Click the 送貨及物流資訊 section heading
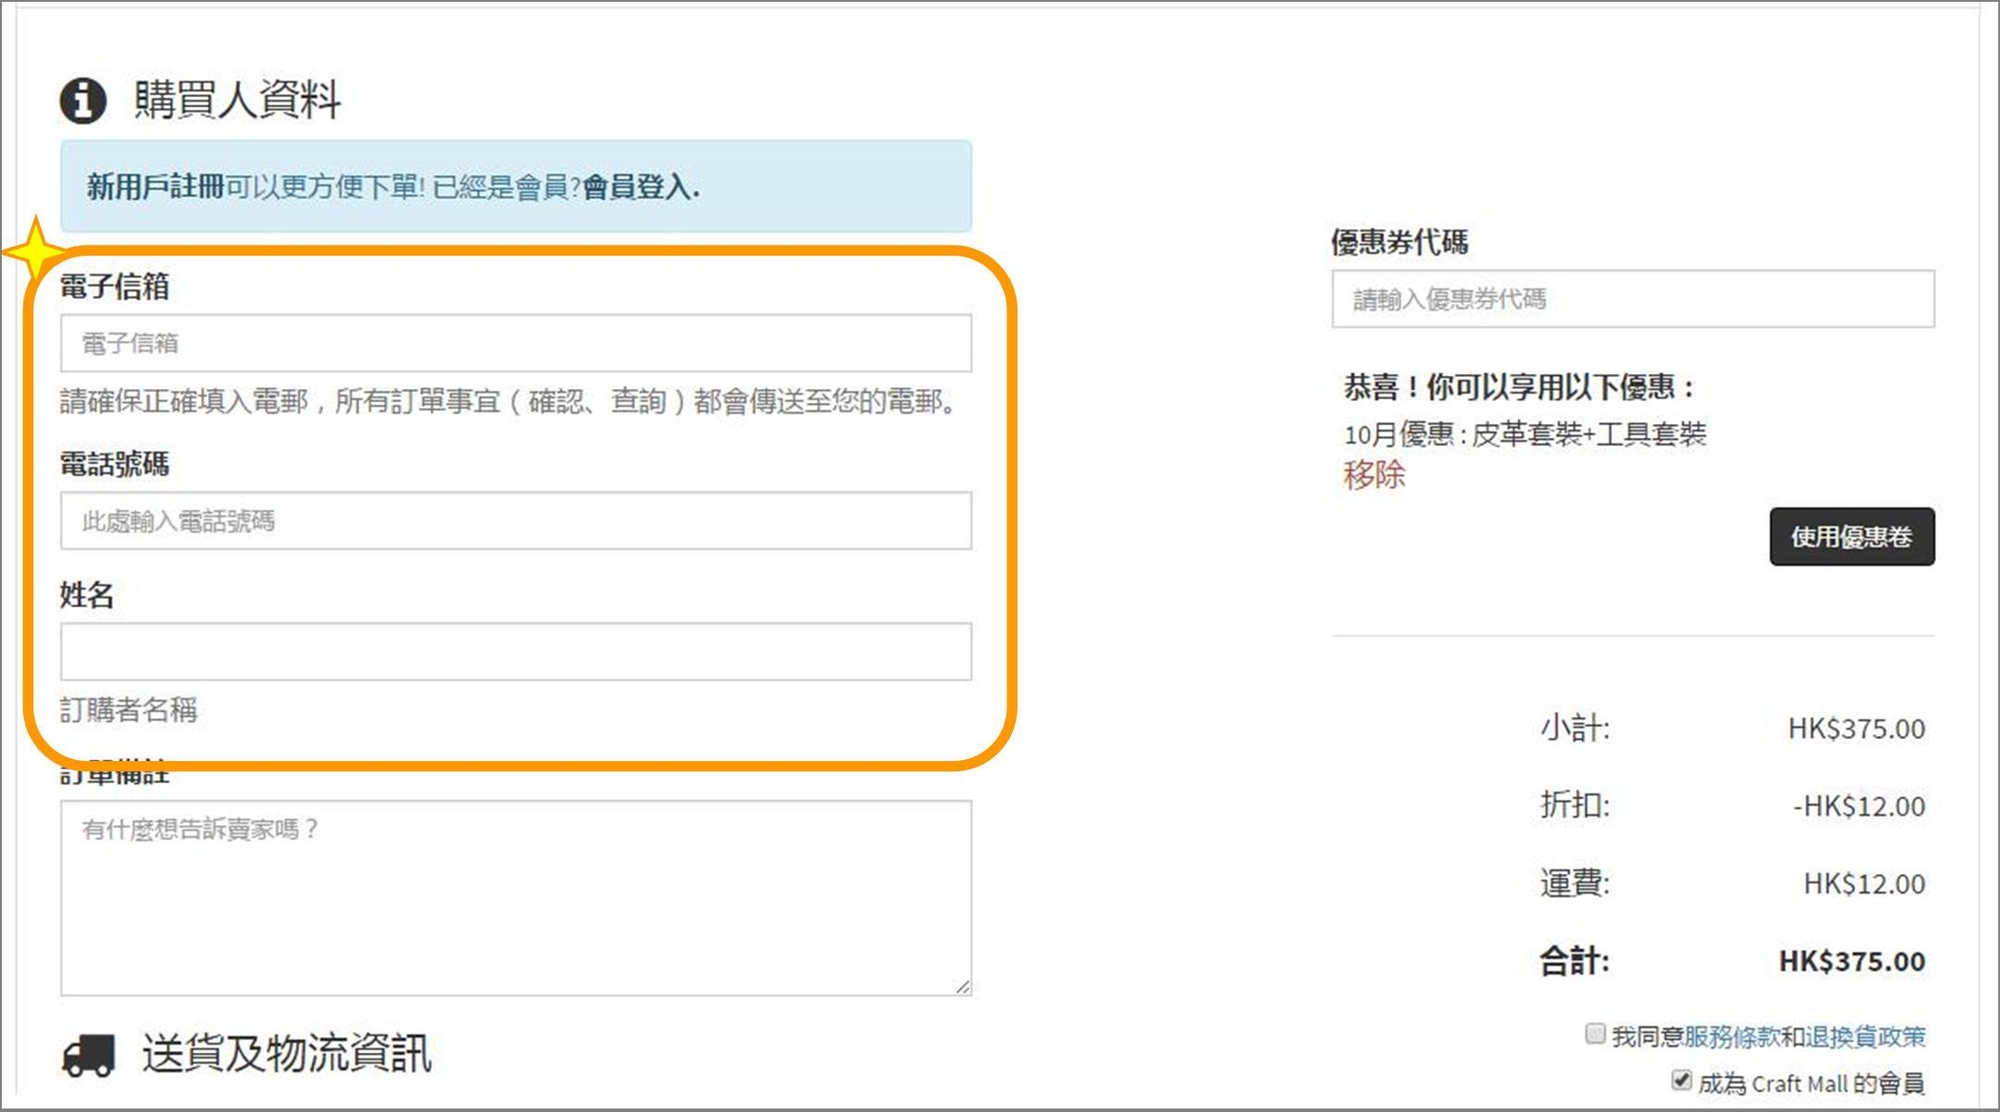Viewport: 2000px width, 1112px height. tap(286, 1054)
